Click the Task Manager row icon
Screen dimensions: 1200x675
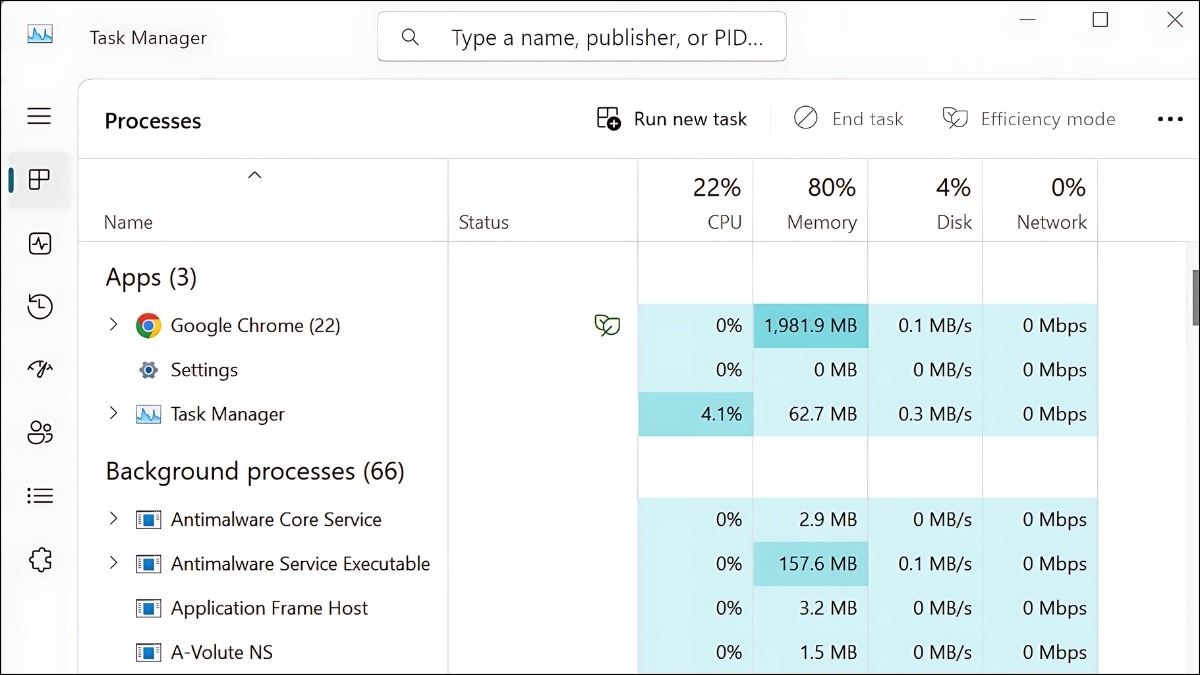coord(148,414)
